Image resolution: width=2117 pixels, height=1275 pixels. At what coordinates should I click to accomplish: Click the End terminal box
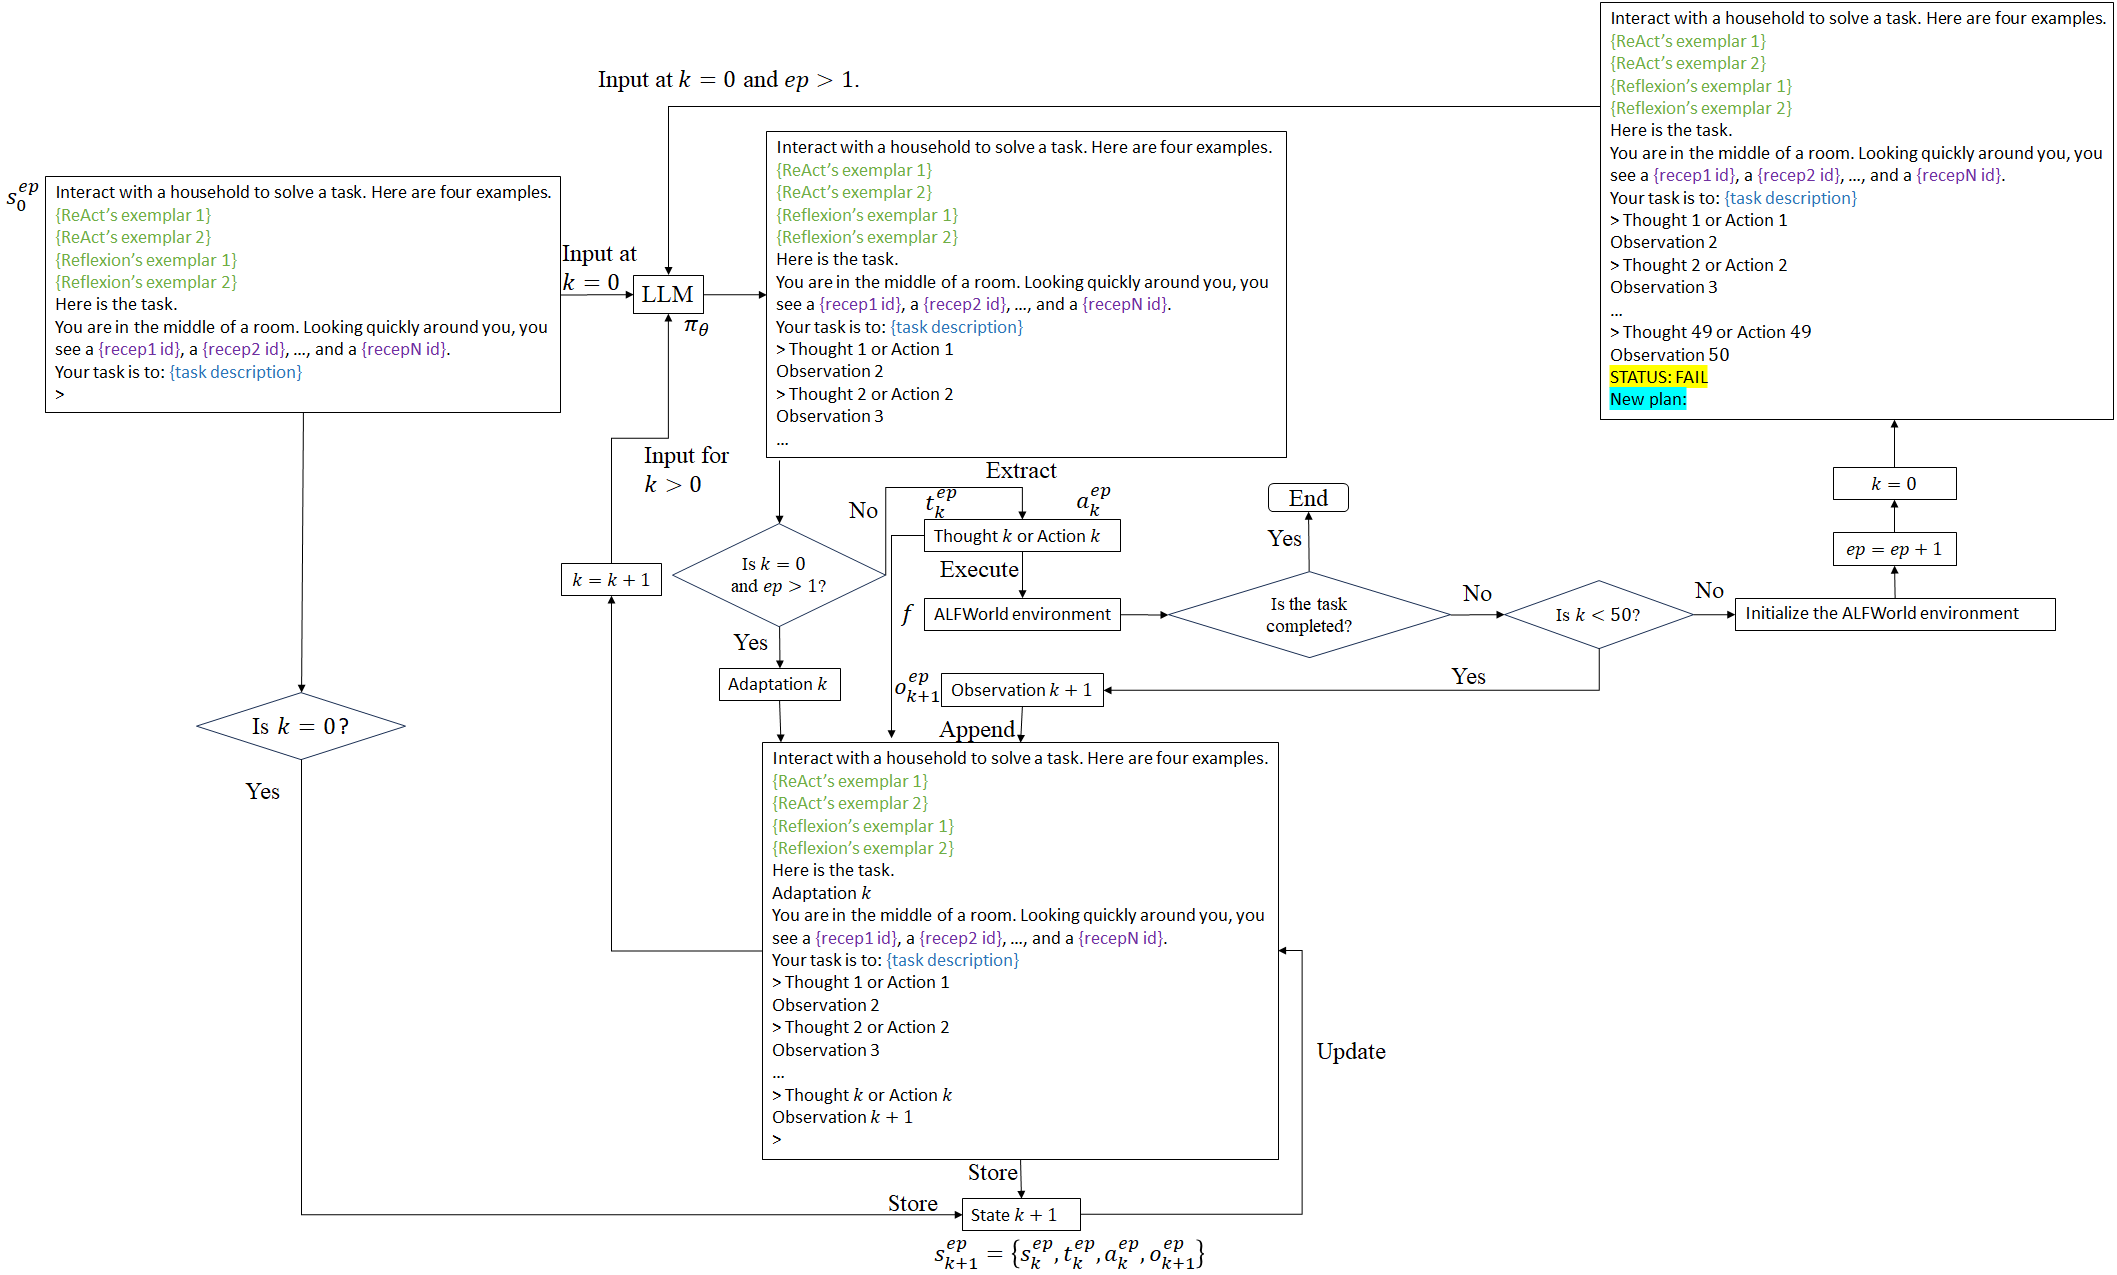click(x=1308, y=498)
